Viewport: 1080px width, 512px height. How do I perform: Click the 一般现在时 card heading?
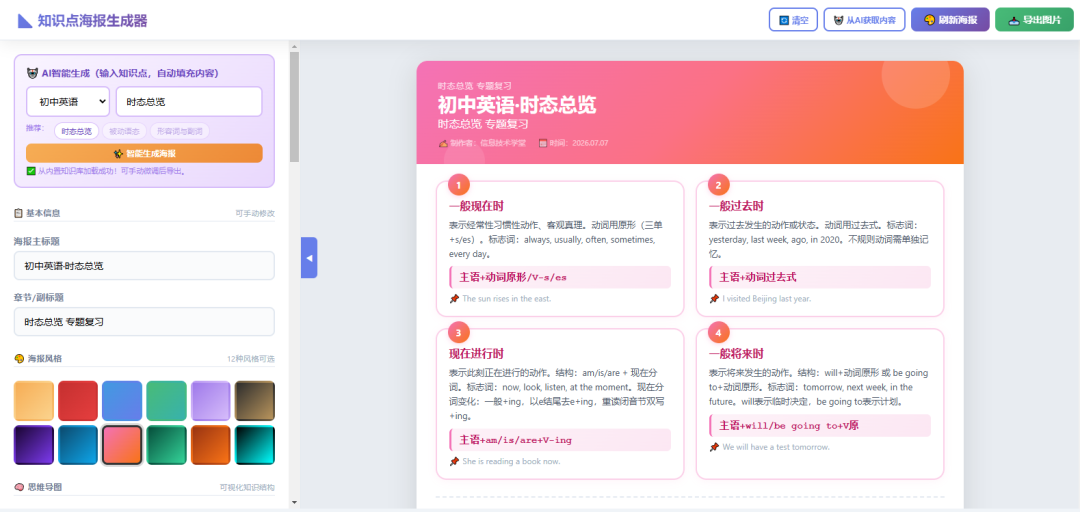477,205
